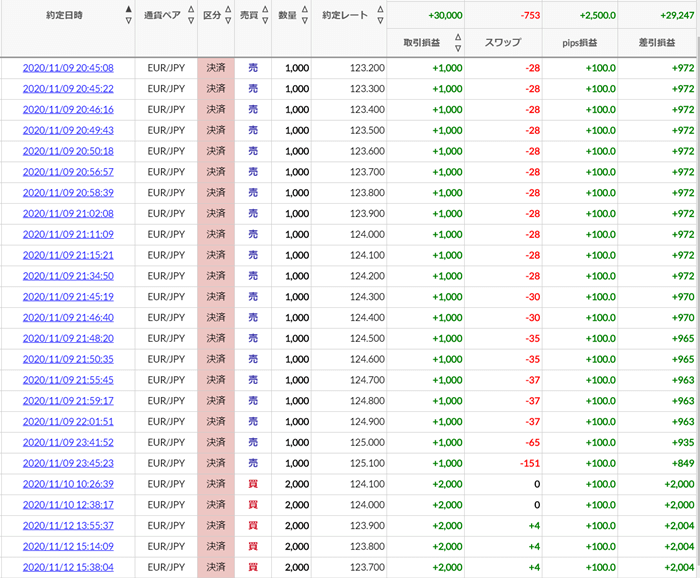This screenshot has height=578, width=700.
Task: Select 決済 cell in 2020/11/09 20:45:08 row
Action: click(216, 68)
